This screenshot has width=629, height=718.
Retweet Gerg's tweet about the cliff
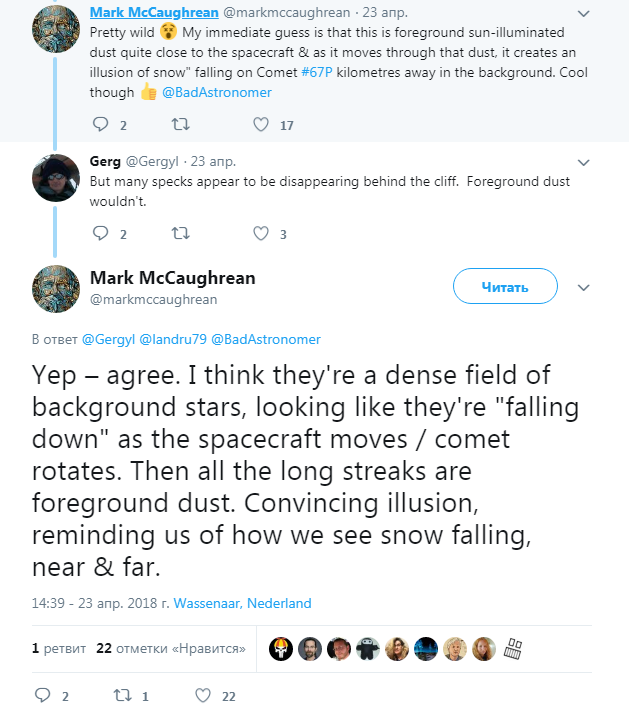[180, 234]
